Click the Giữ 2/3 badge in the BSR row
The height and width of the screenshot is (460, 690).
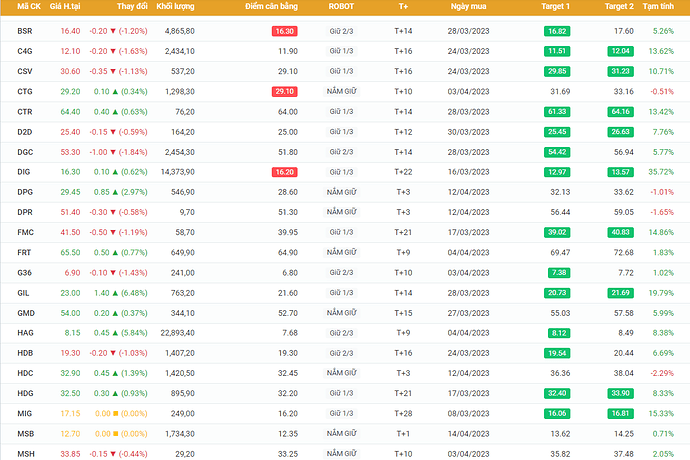click(x=341, y=31)
